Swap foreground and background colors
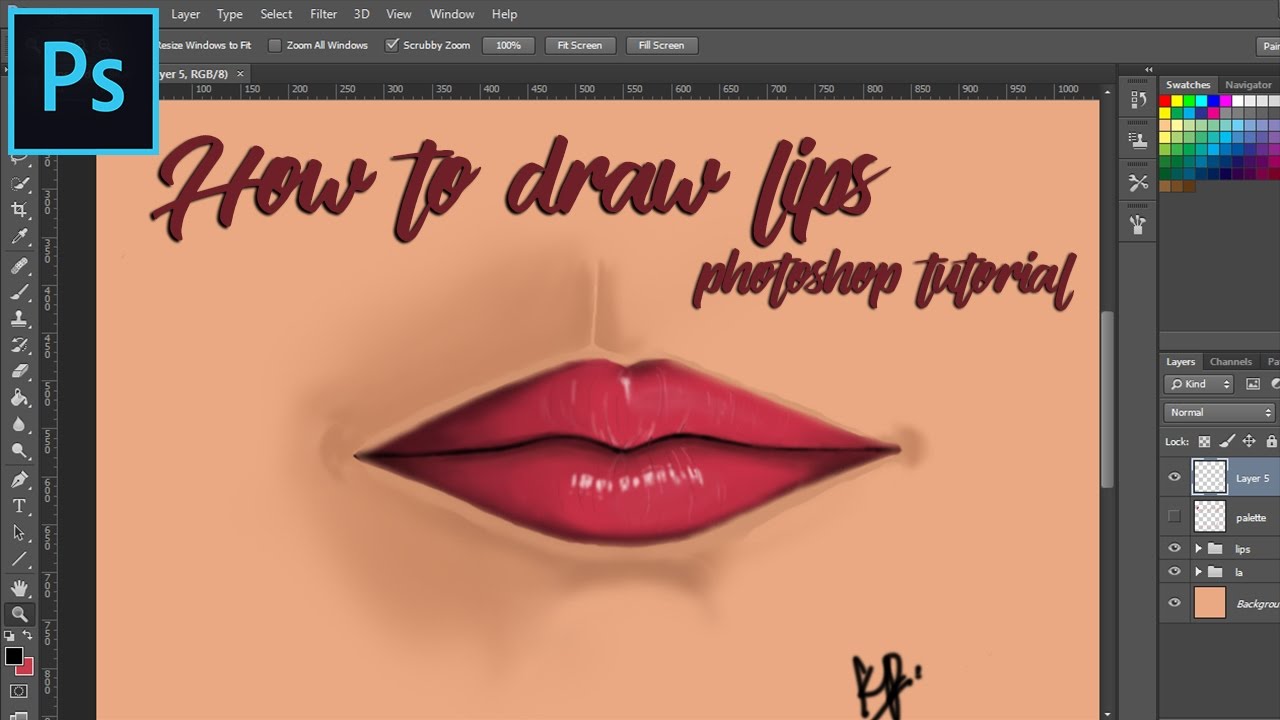Image resolution: width=1280 pixels, height=720 pixels. (x=28, y=636)
